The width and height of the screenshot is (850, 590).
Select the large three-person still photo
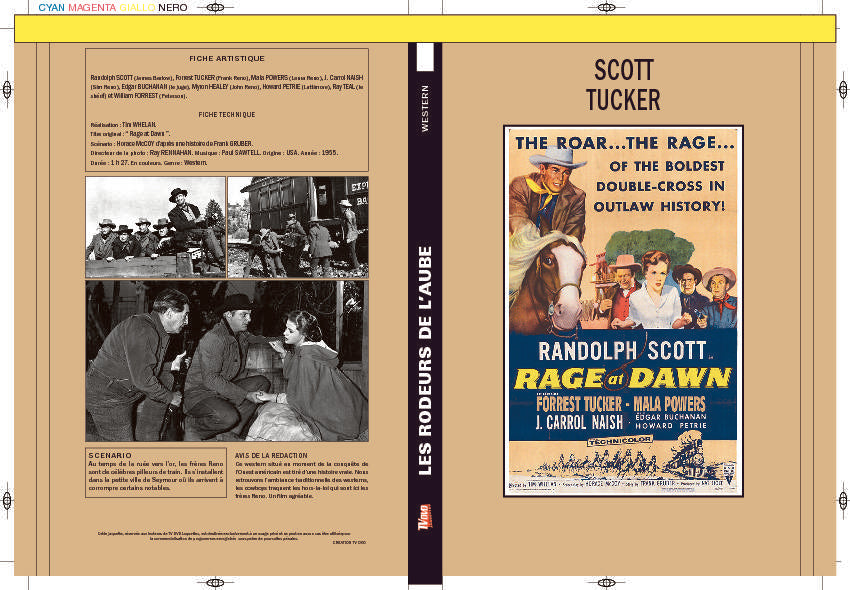(x=227, y=361)
